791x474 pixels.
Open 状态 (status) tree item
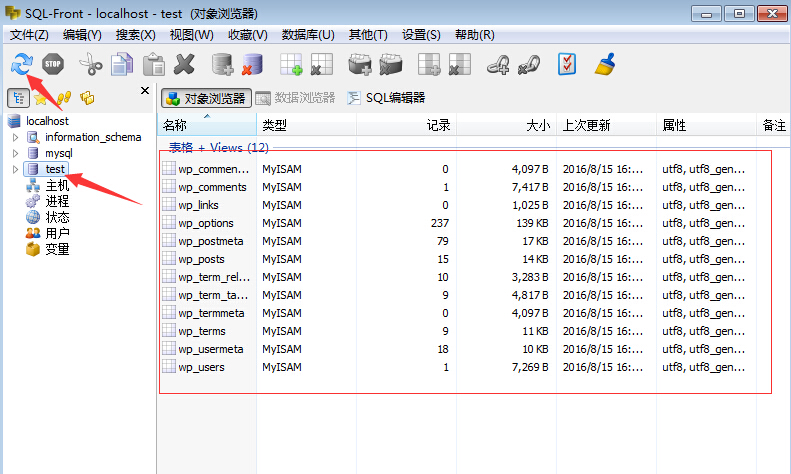pyautogui.click(x=57, y=217)
